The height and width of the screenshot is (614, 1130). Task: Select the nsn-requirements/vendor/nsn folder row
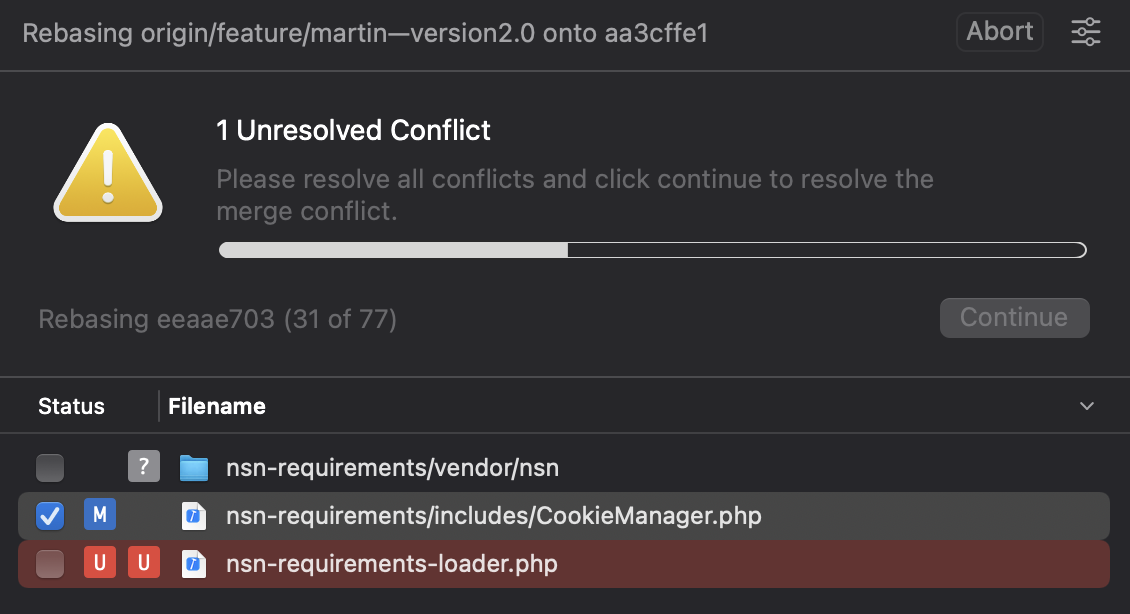point(700,467)
